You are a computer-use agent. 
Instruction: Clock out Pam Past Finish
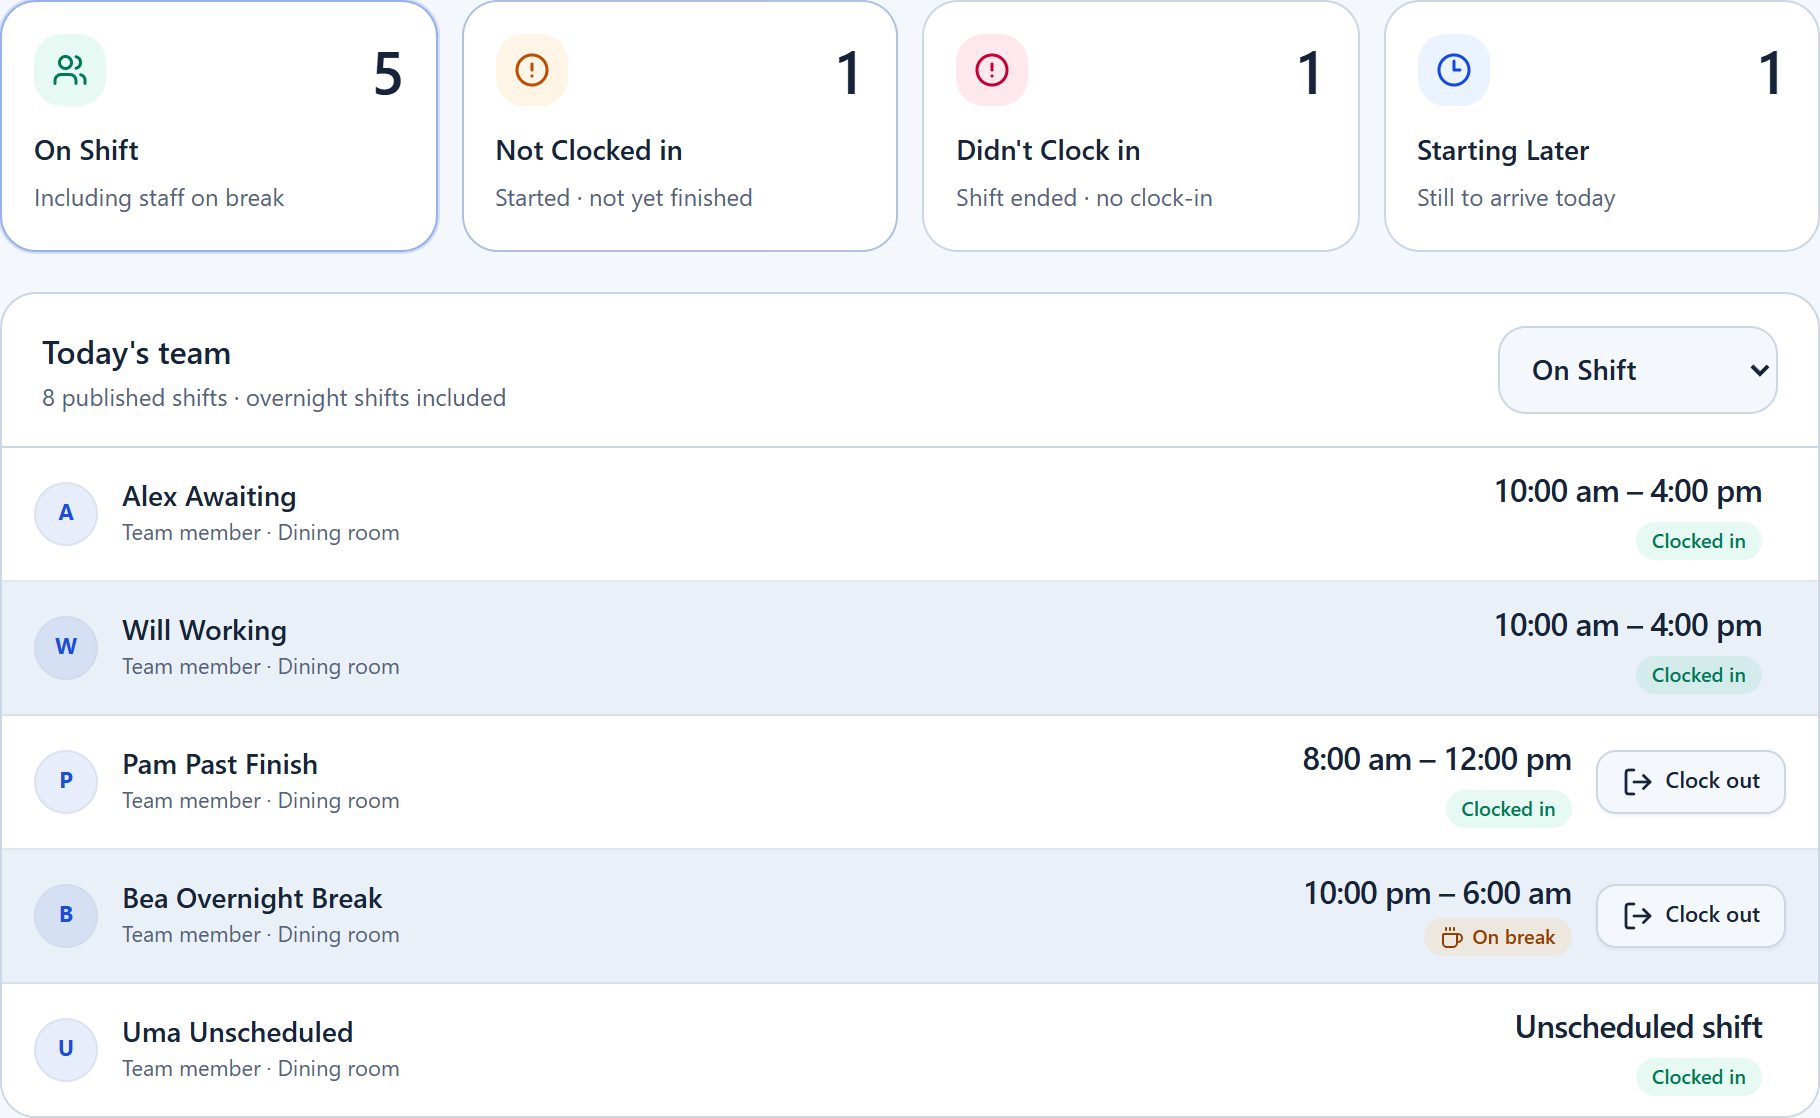1691,781
